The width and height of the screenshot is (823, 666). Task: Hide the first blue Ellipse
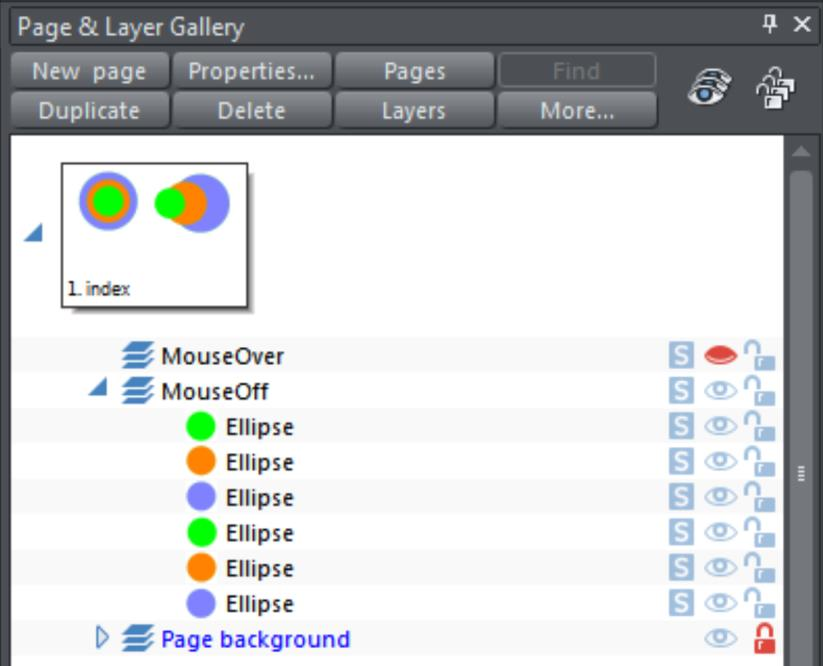[720, 496]
